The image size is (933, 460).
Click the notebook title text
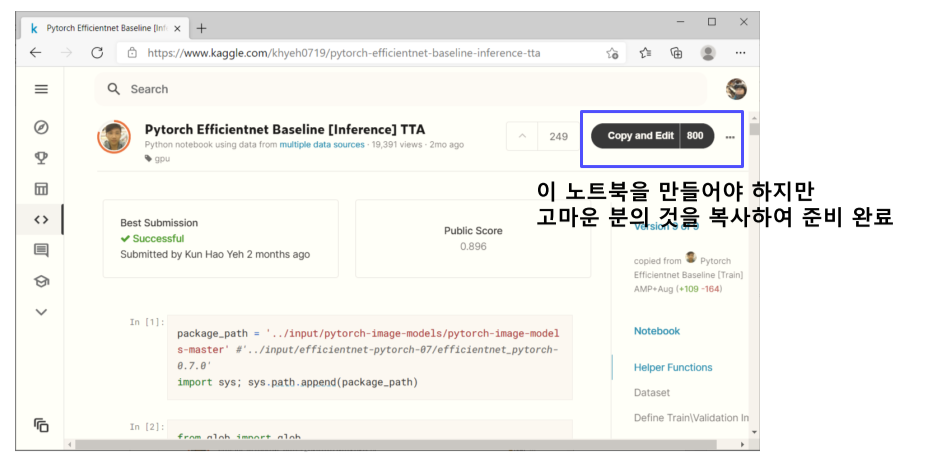click(x=285, y=130)
